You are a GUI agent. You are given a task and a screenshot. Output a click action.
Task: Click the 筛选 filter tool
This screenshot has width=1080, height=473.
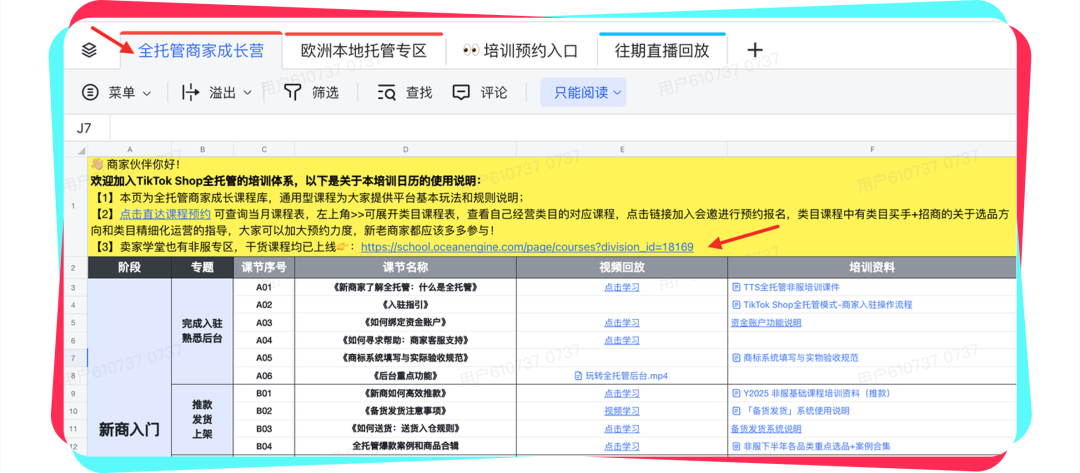[x=312, y=92]
